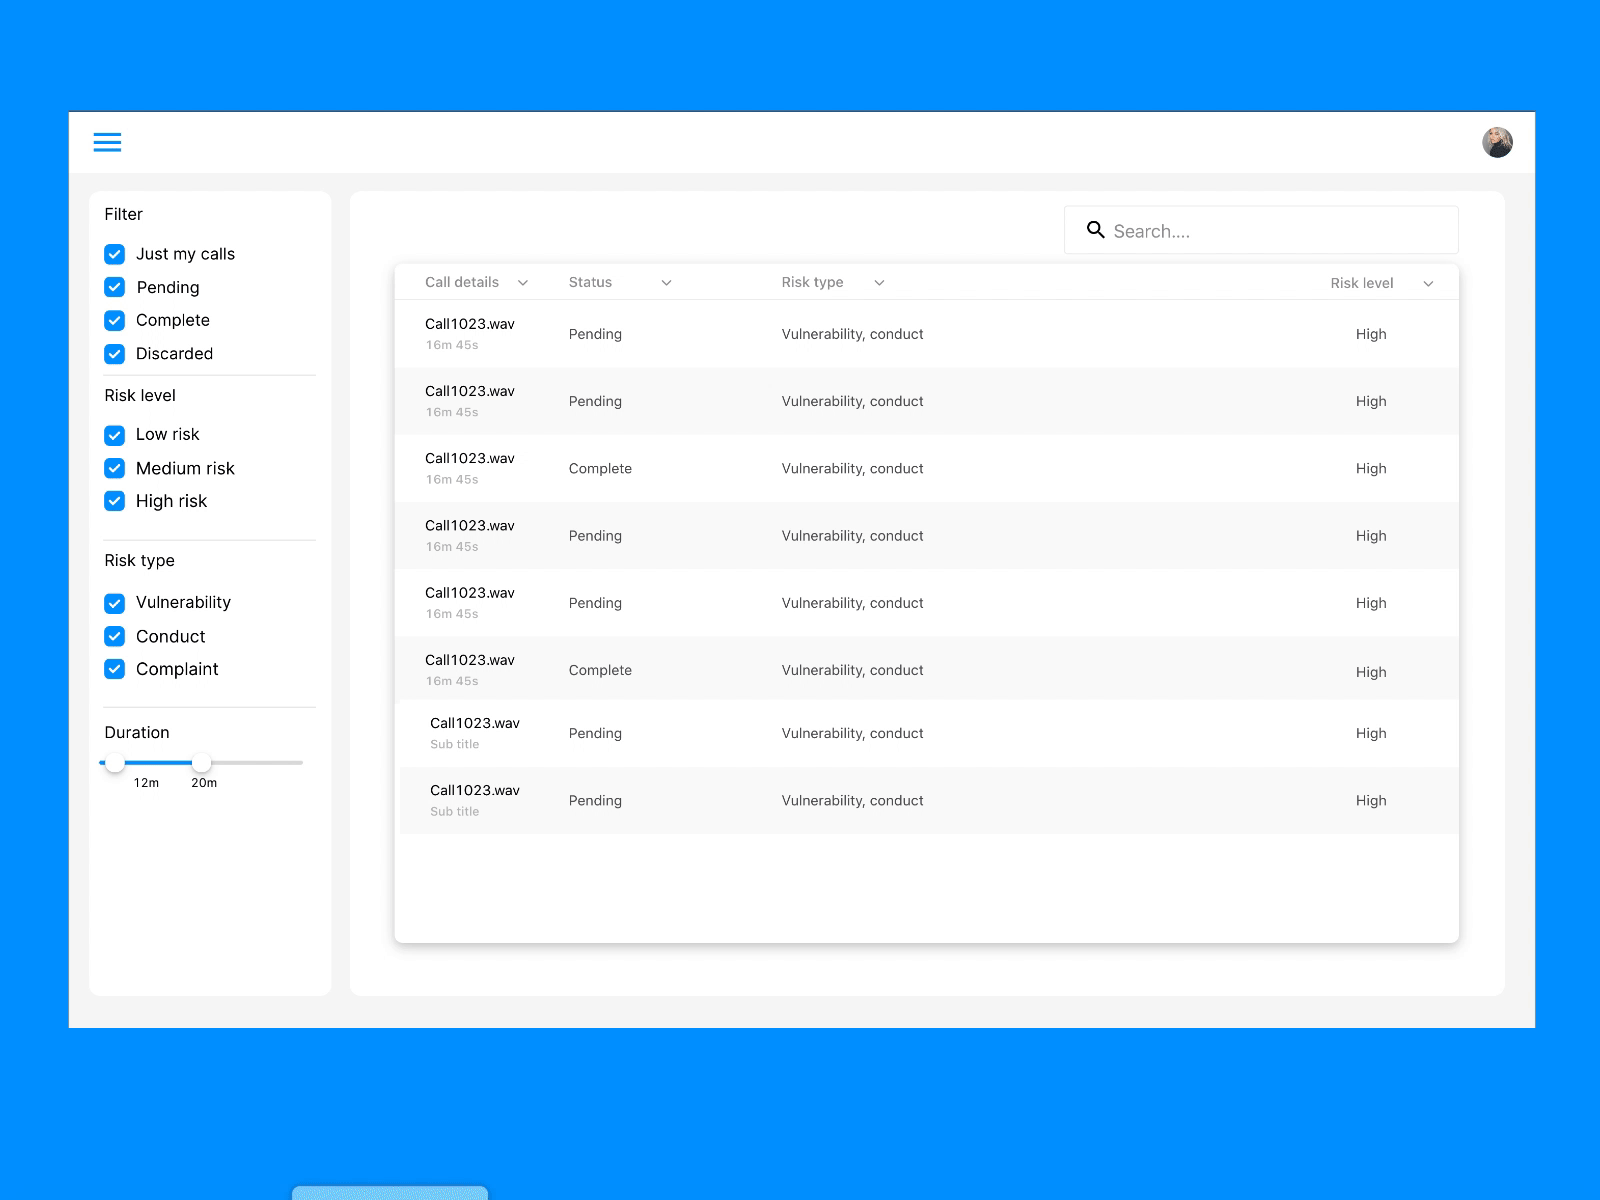Uncheck the High risk filter
This screenshot has height=1200, width=1600.
[114, 500]
